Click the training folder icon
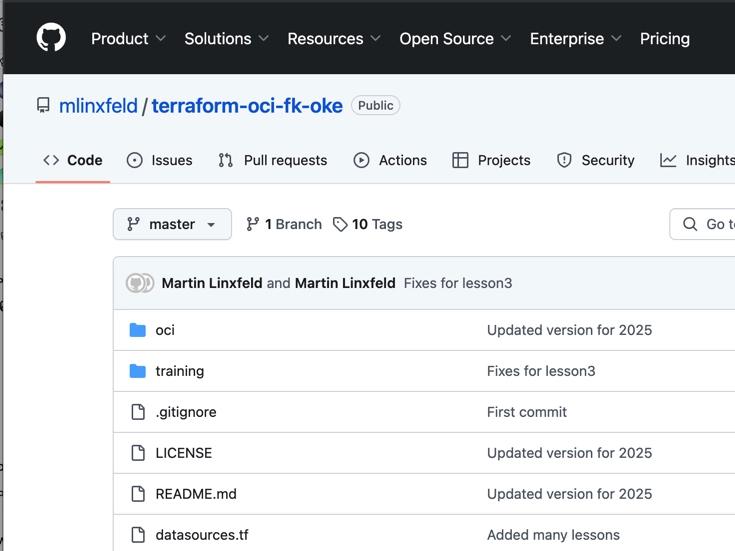 point(137,371)
